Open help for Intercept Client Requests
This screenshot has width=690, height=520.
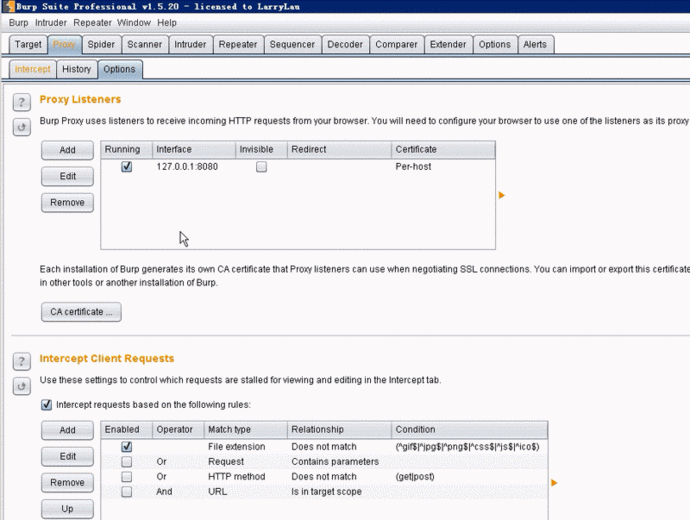22,362
